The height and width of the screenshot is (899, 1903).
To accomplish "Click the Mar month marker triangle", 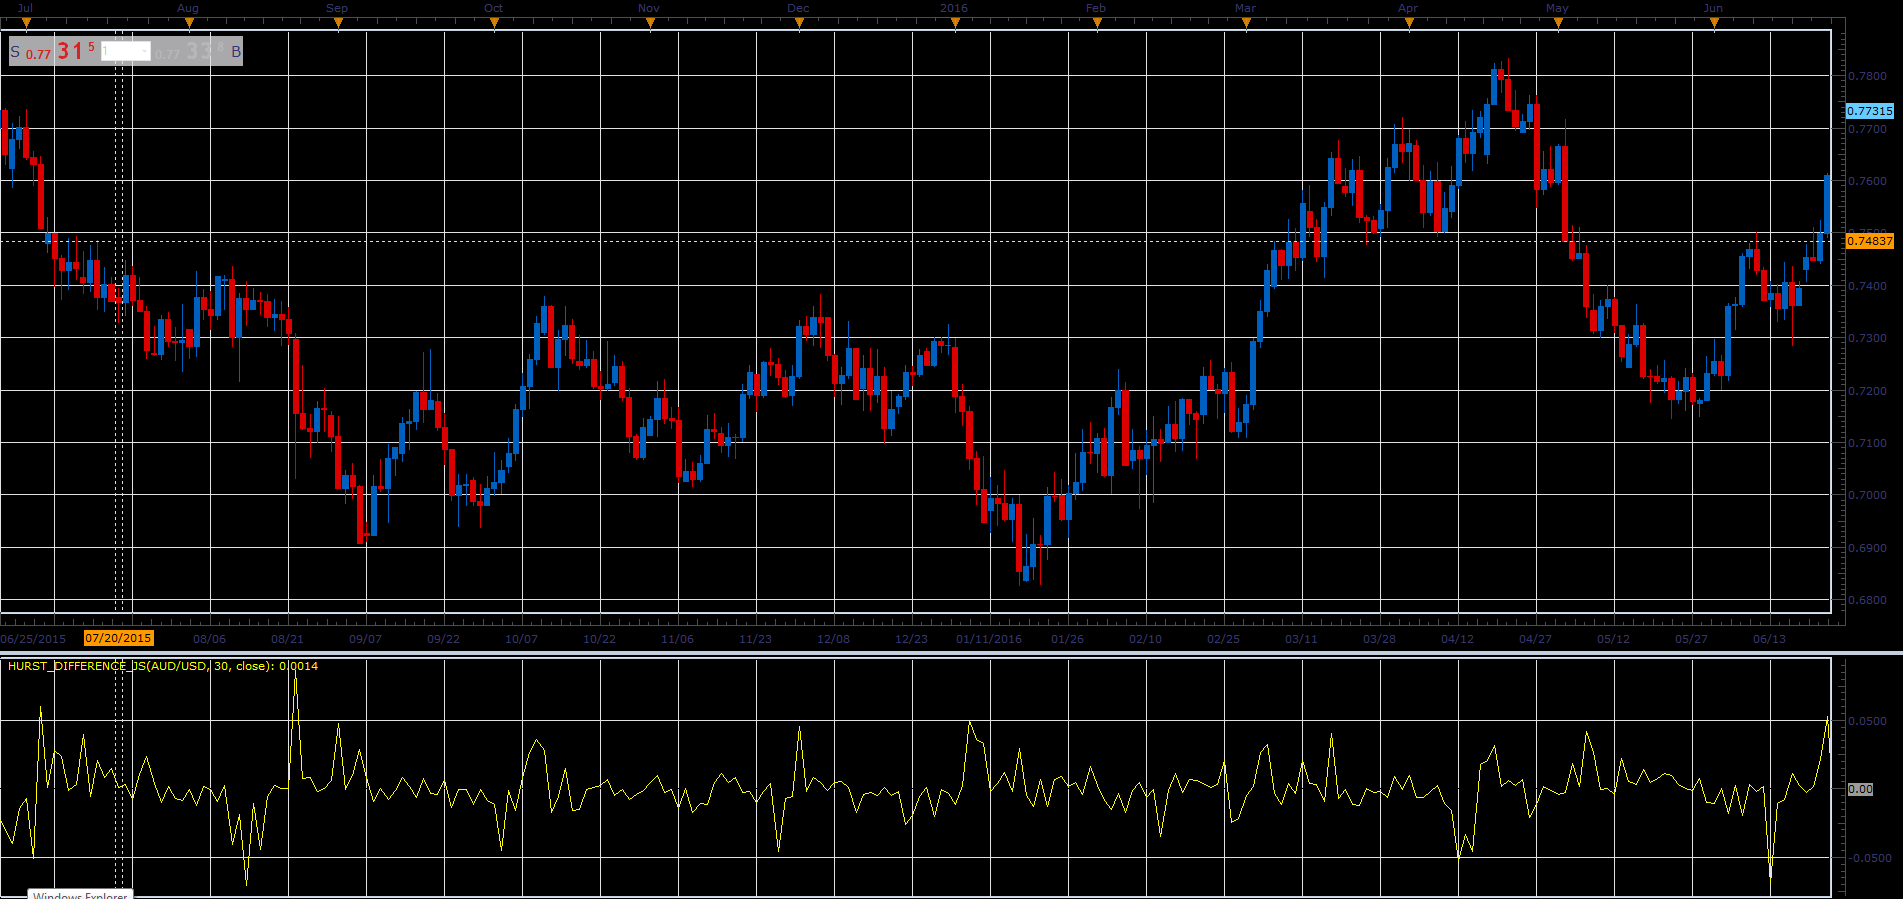I will [1246, 23].
